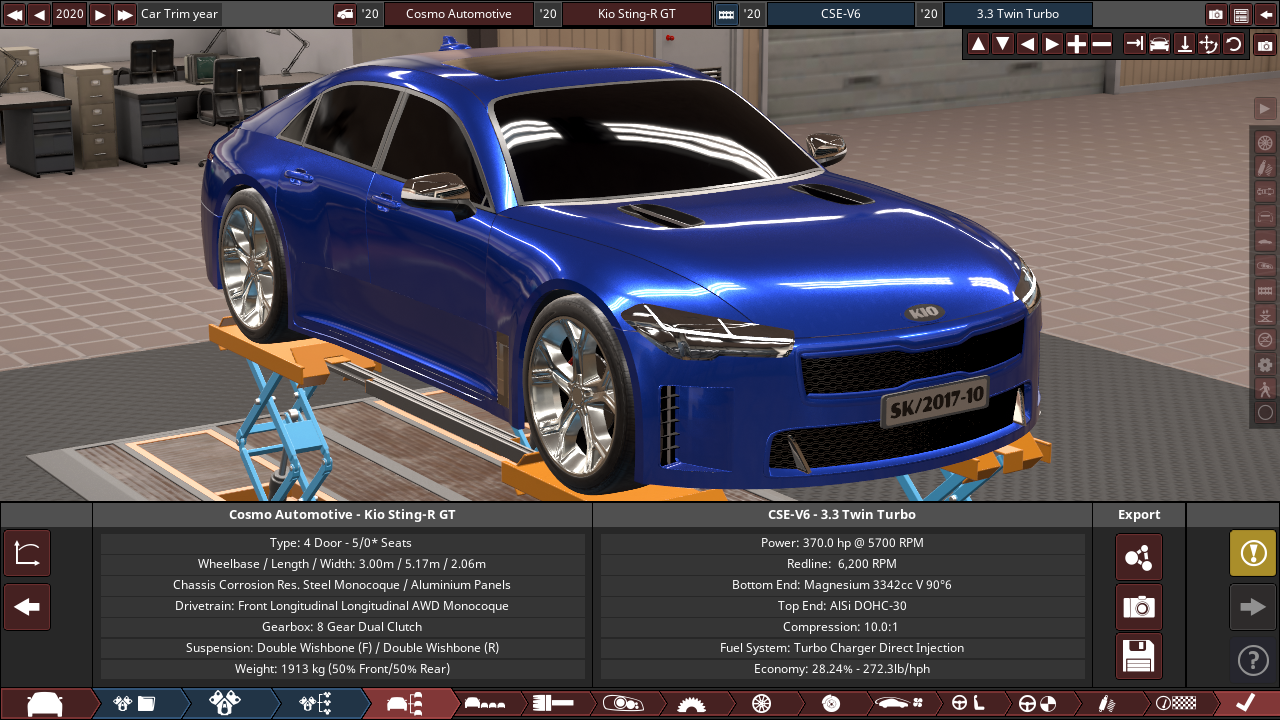Toggle fixtures grille icon in right sidebar
The width and height of the screenshot is (1280, 720).
click(1265, 290)
